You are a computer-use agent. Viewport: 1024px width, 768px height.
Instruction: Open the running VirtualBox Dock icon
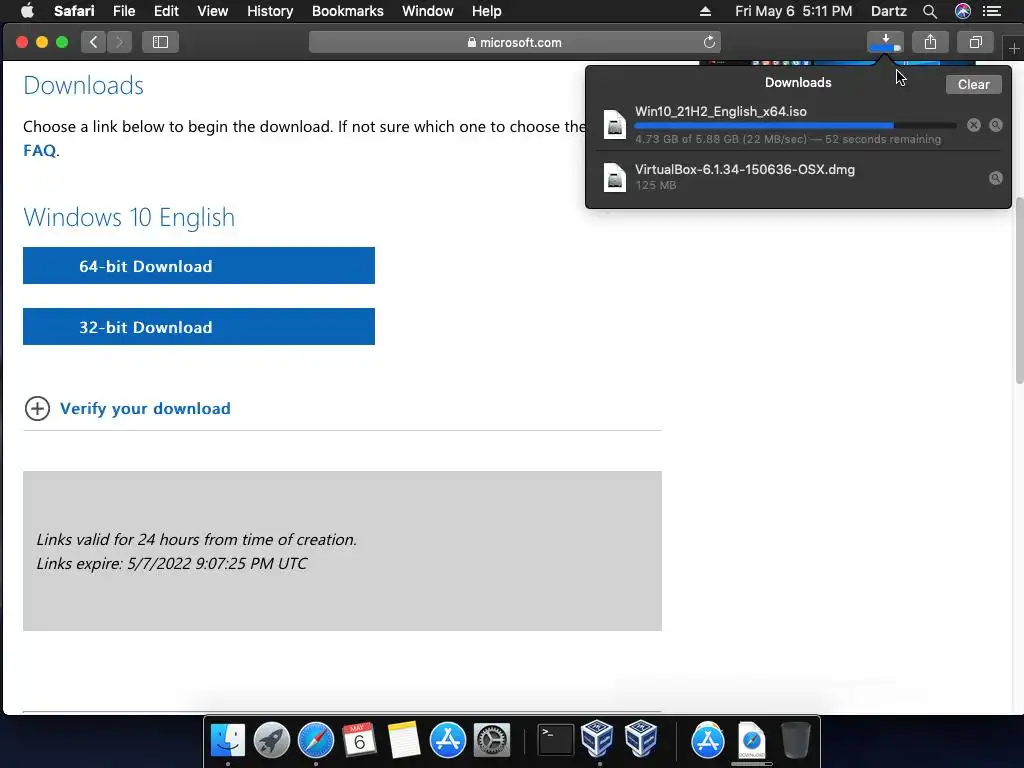pos(598,738)
